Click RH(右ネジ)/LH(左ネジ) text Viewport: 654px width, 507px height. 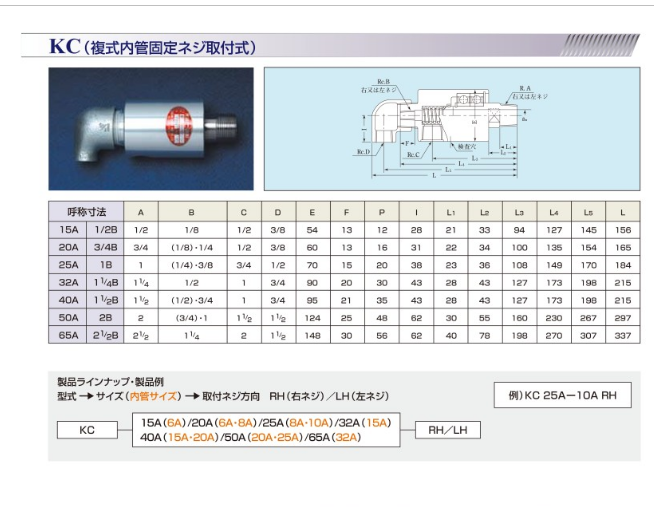(x=329, y=396)
